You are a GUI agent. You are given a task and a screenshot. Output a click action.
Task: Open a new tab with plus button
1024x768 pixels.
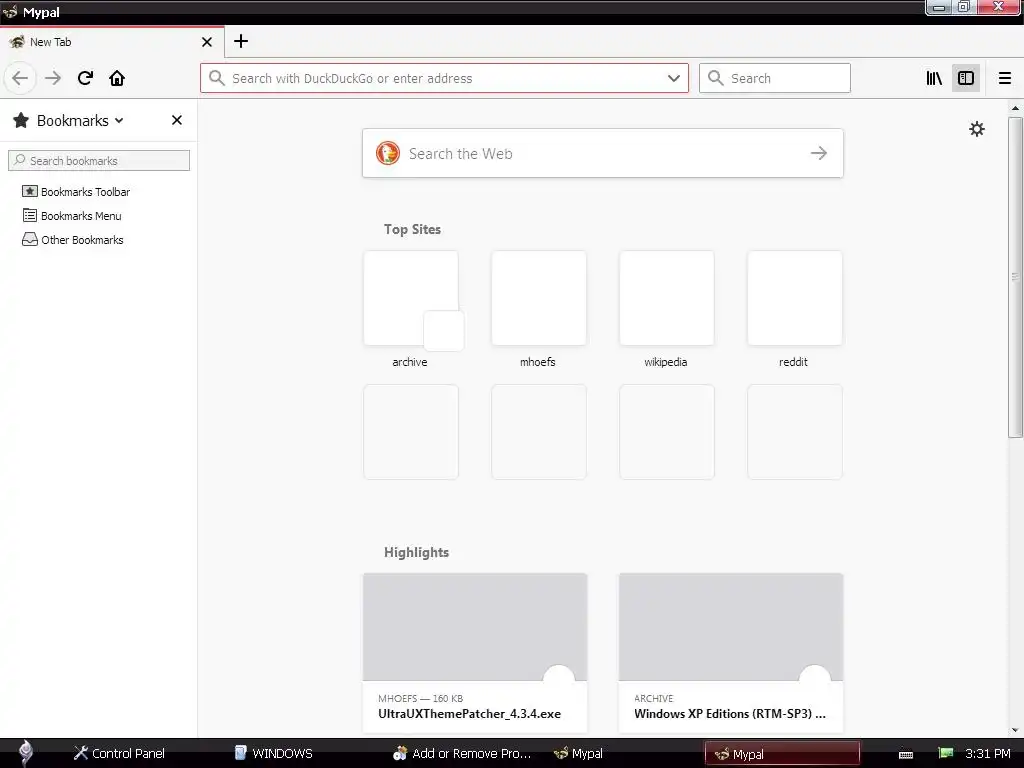click(241, 41)
